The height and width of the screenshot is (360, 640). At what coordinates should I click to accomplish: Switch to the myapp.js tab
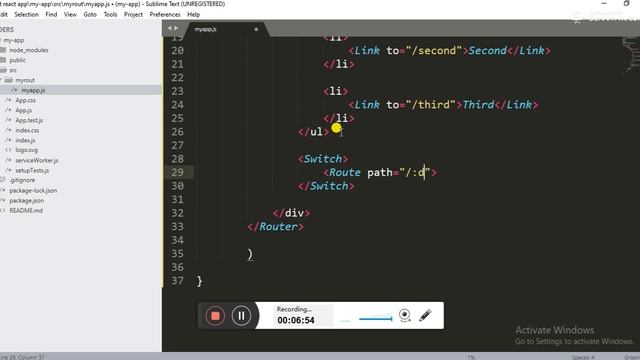pos(205,29)
